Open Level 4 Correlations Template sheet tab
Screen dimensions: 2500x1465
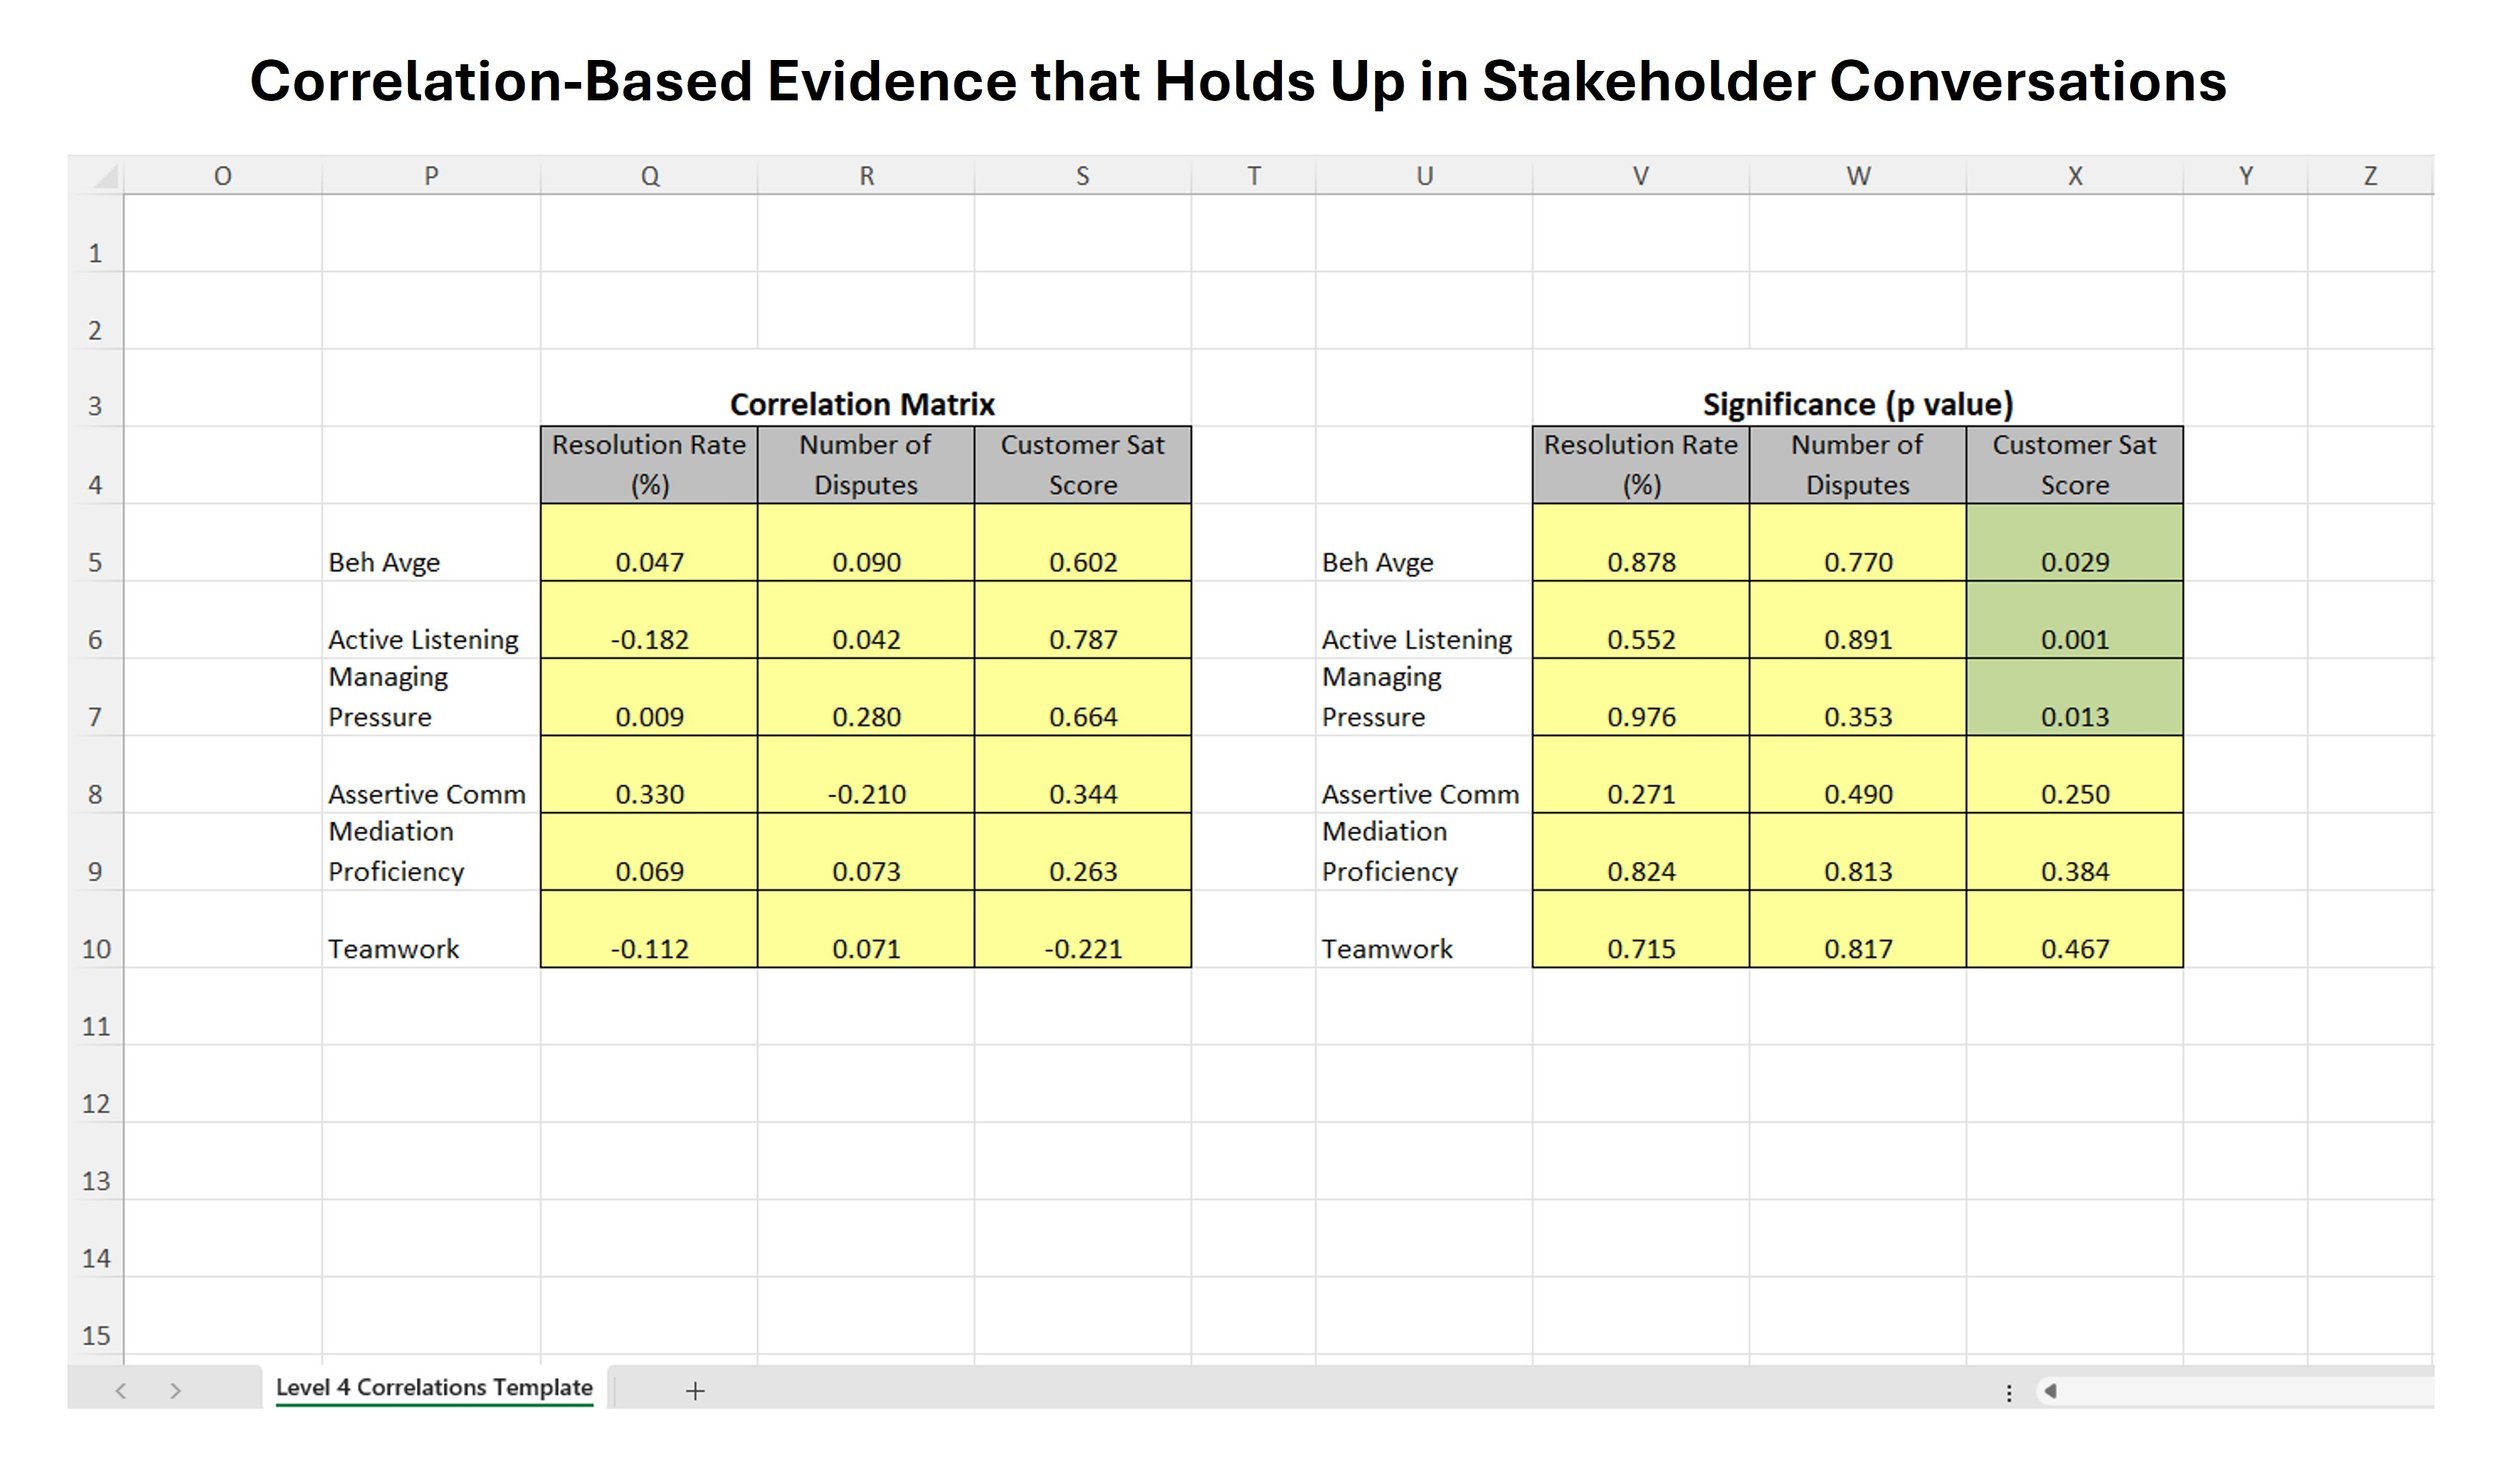point(434,1387)
